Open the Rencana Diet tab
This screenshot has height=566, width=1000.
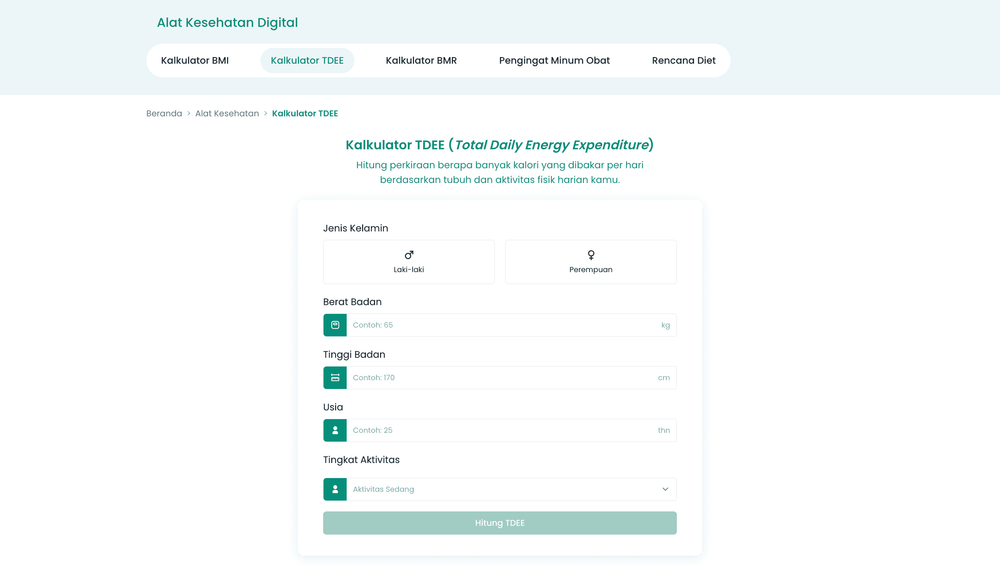pyautogui.click(x=684, y=61)
